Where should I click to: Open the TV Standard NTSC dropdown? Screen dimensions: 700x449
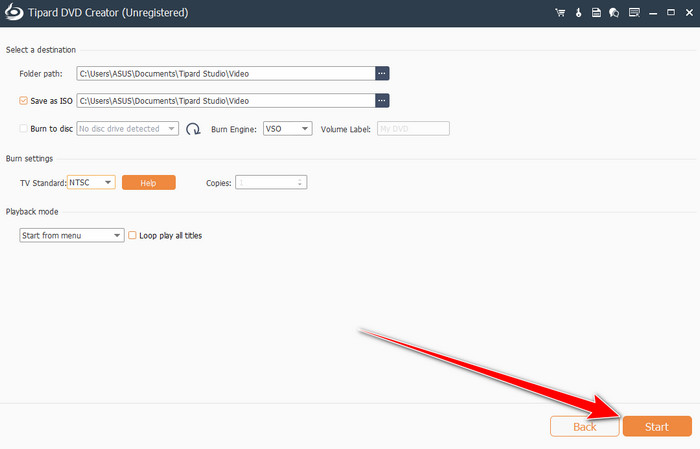pos(91,182)
